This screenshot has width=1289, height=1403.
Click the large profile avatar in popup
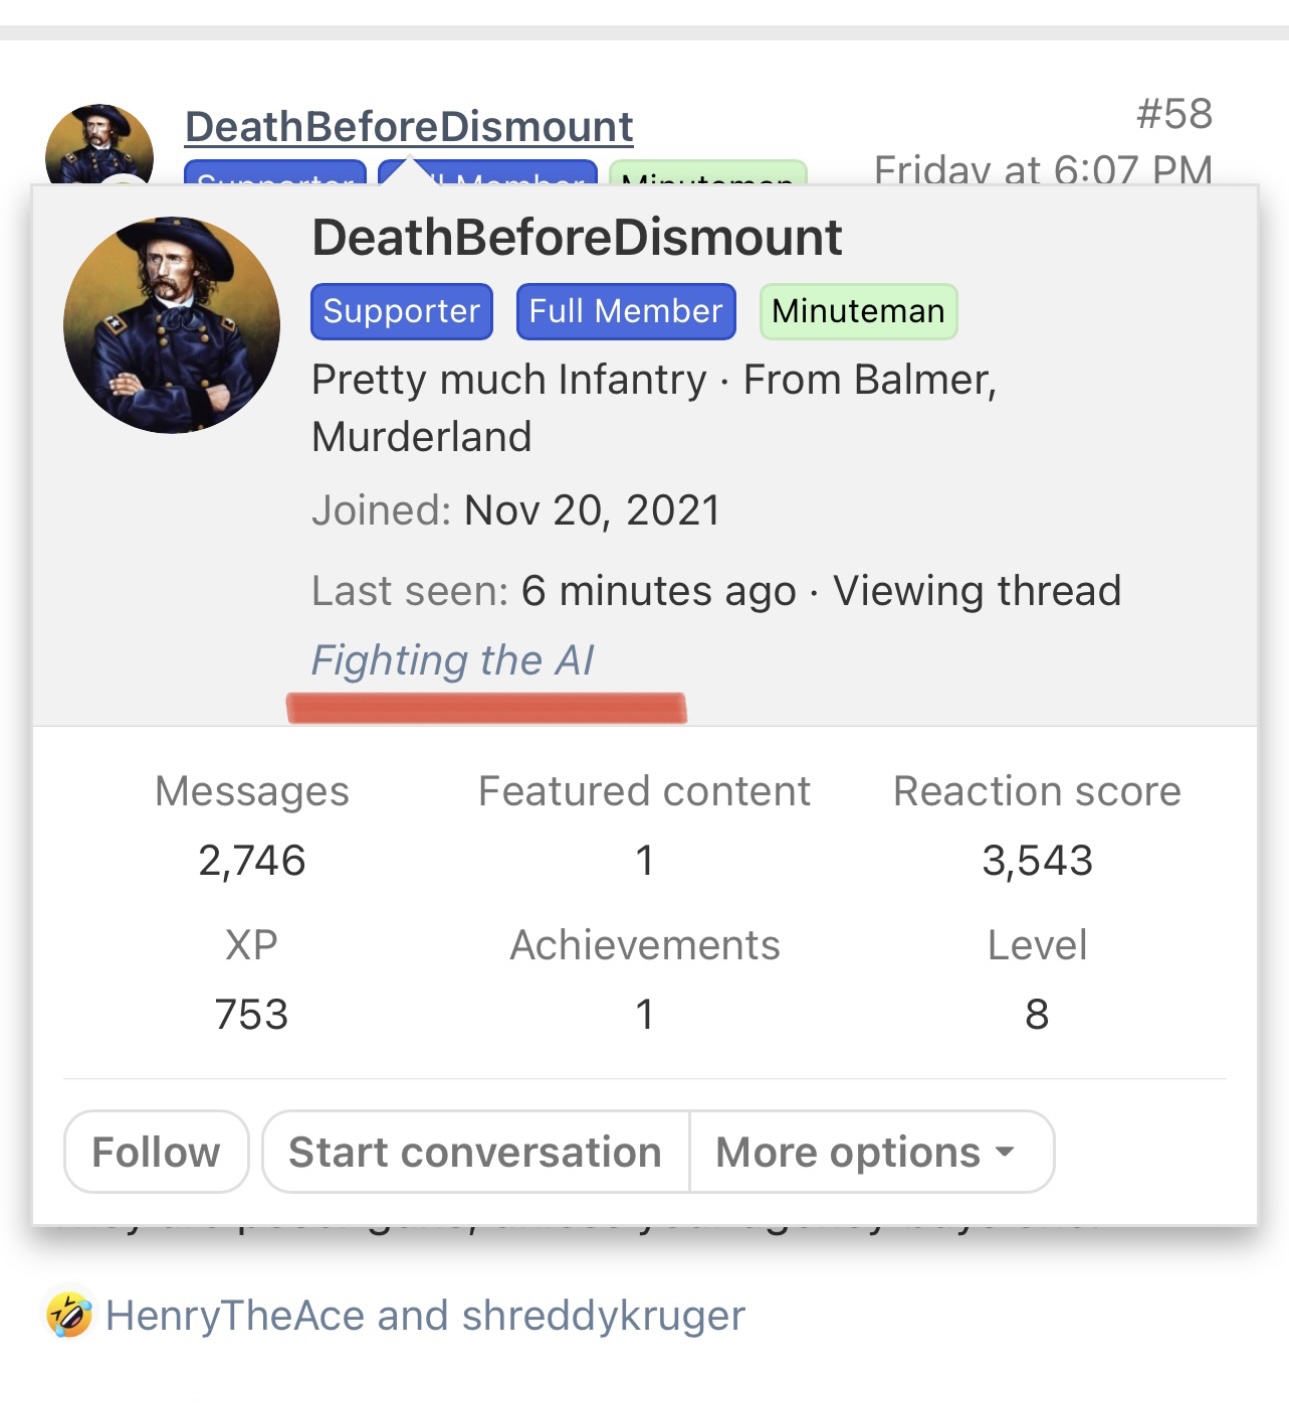(x=172, y=325)
